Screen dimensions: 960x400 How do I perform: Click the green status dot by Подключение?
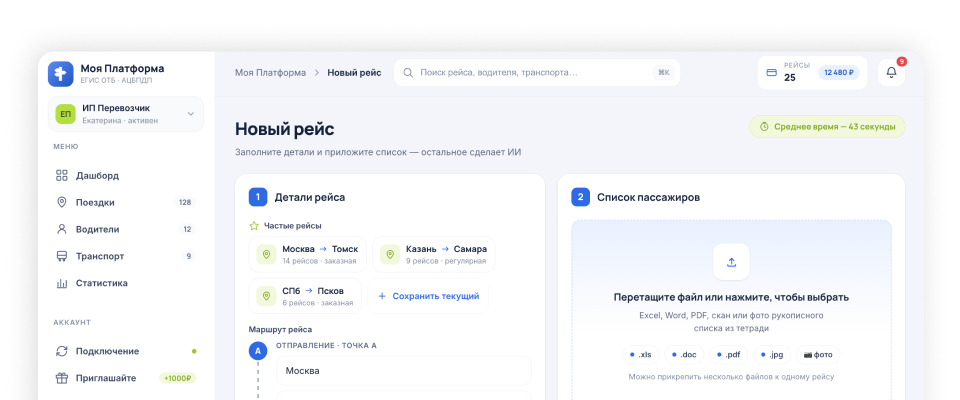coord(194,352)
